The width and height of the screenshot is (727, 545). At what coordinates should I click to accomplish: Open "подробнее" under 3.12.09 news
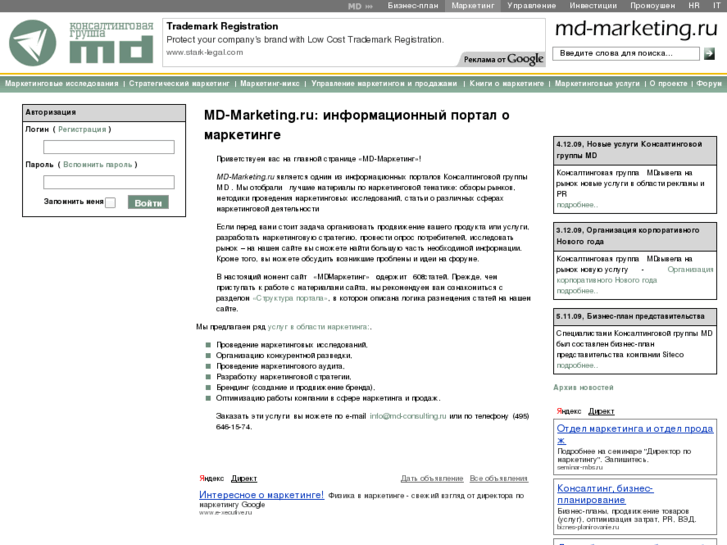click(x=577, y=291)
